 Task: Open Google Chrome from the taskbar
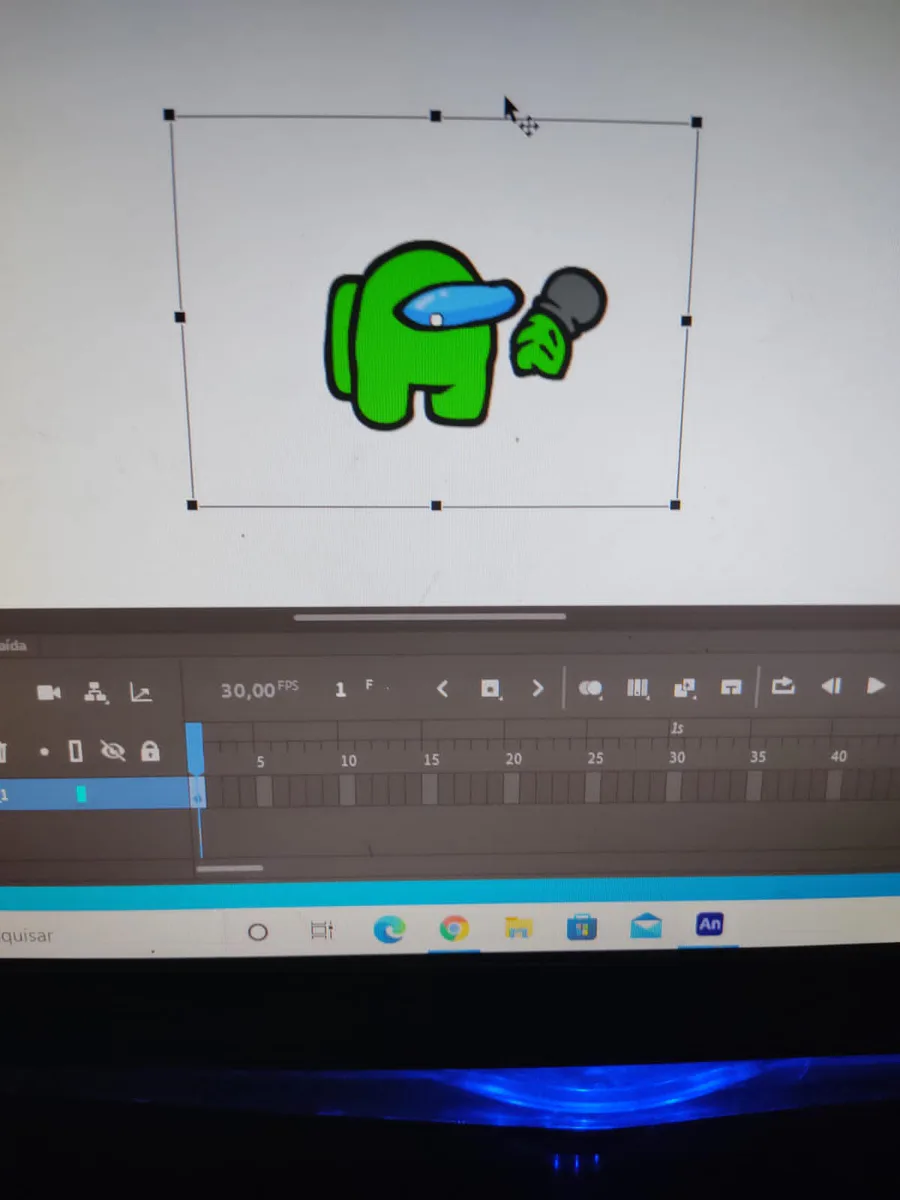[x=454, y=929]
